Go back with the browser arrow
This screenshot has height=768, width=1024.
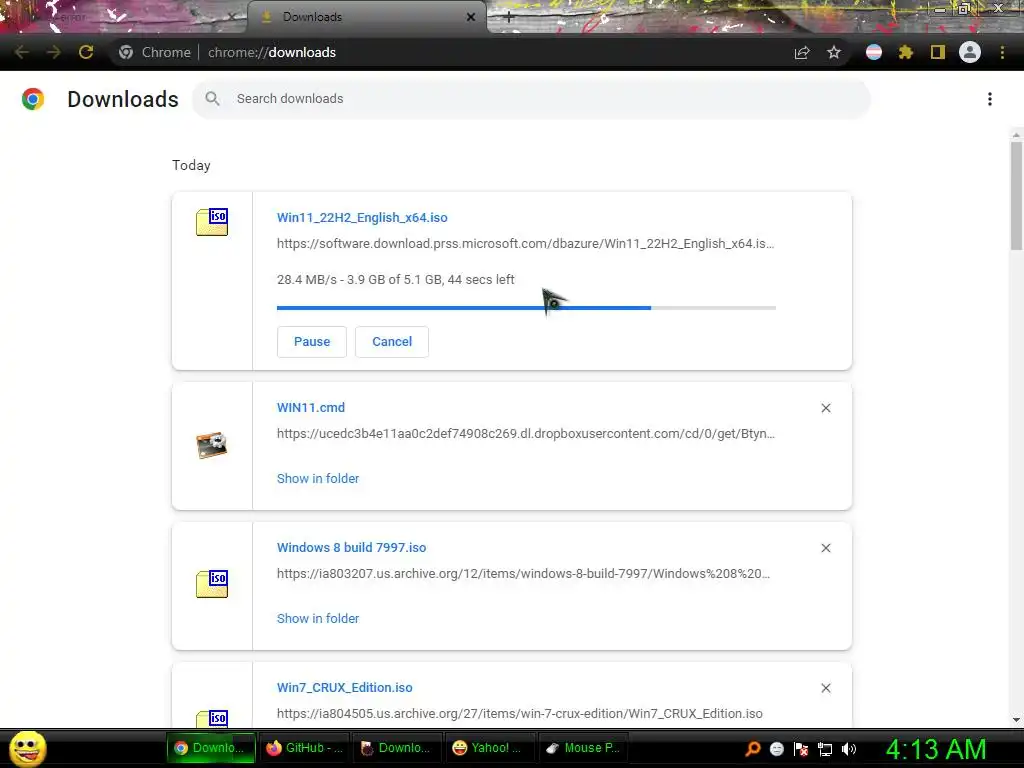tap(22, 52)
